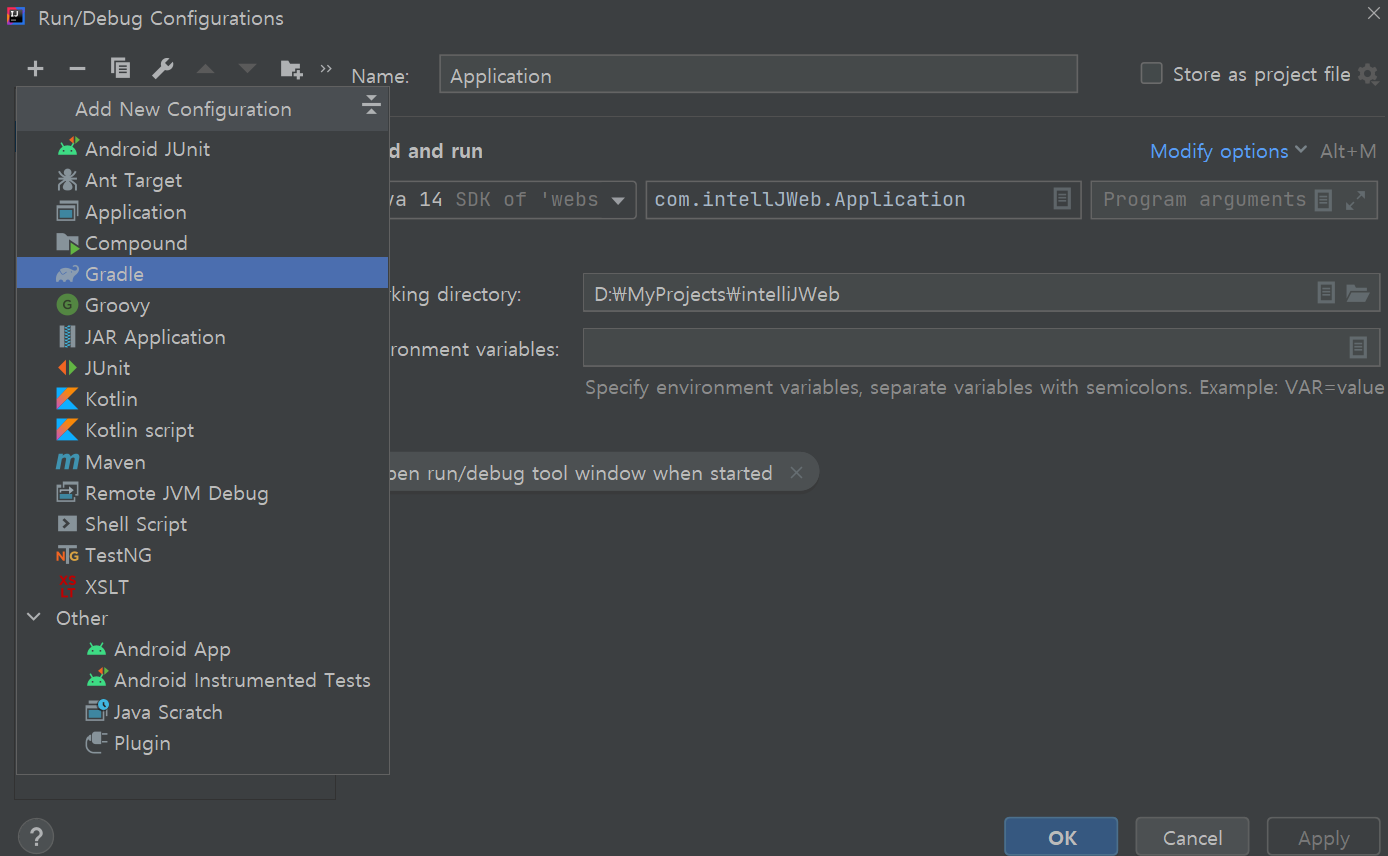Viewport: 1388px width, 856px height.
Task: Click the Copy Configuration icon
Action: pyautogui.click(x=120, y=68)
